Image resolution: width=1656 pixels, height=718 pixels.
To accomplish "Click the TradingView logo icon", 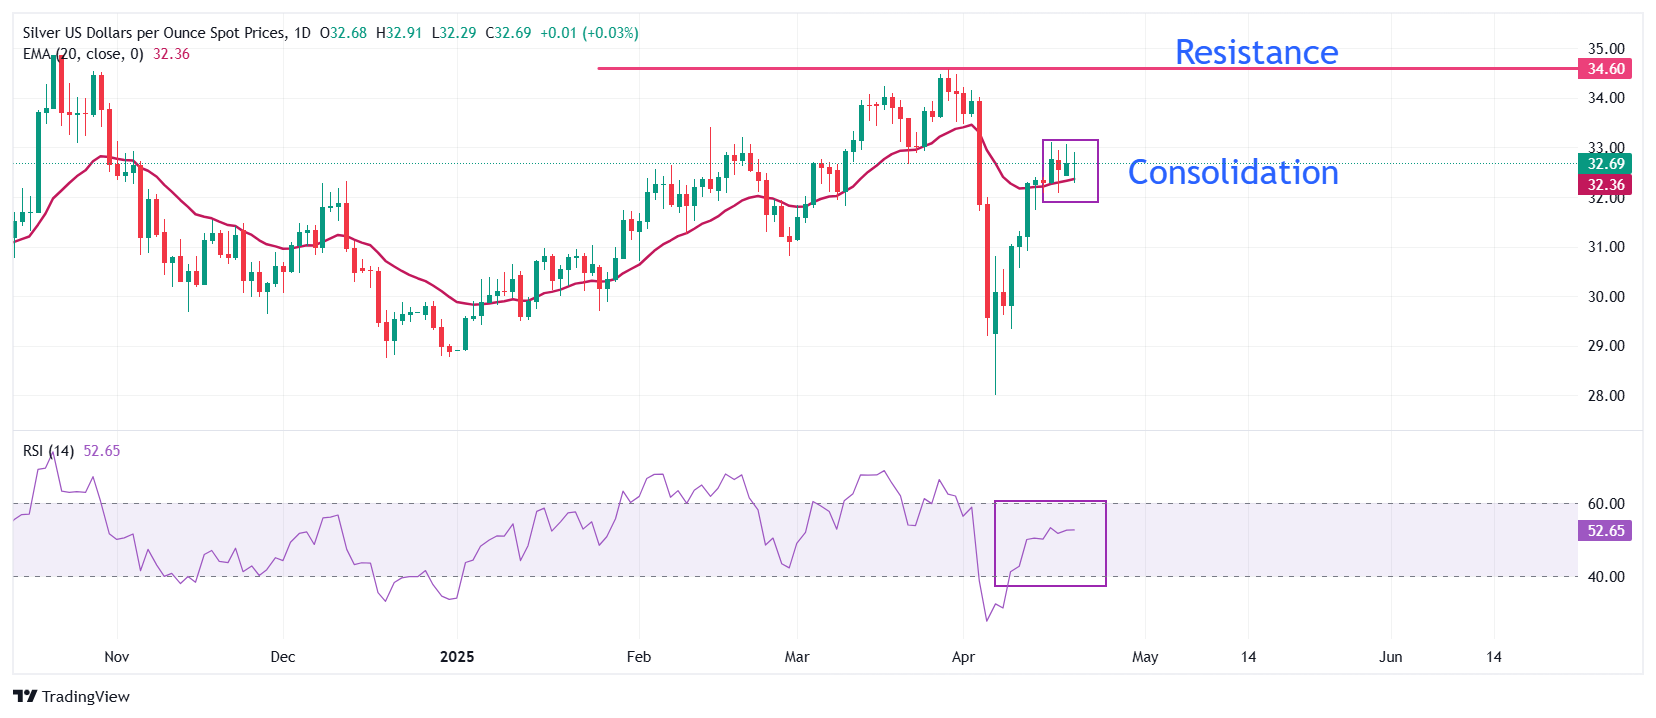I will pos(25,697).
